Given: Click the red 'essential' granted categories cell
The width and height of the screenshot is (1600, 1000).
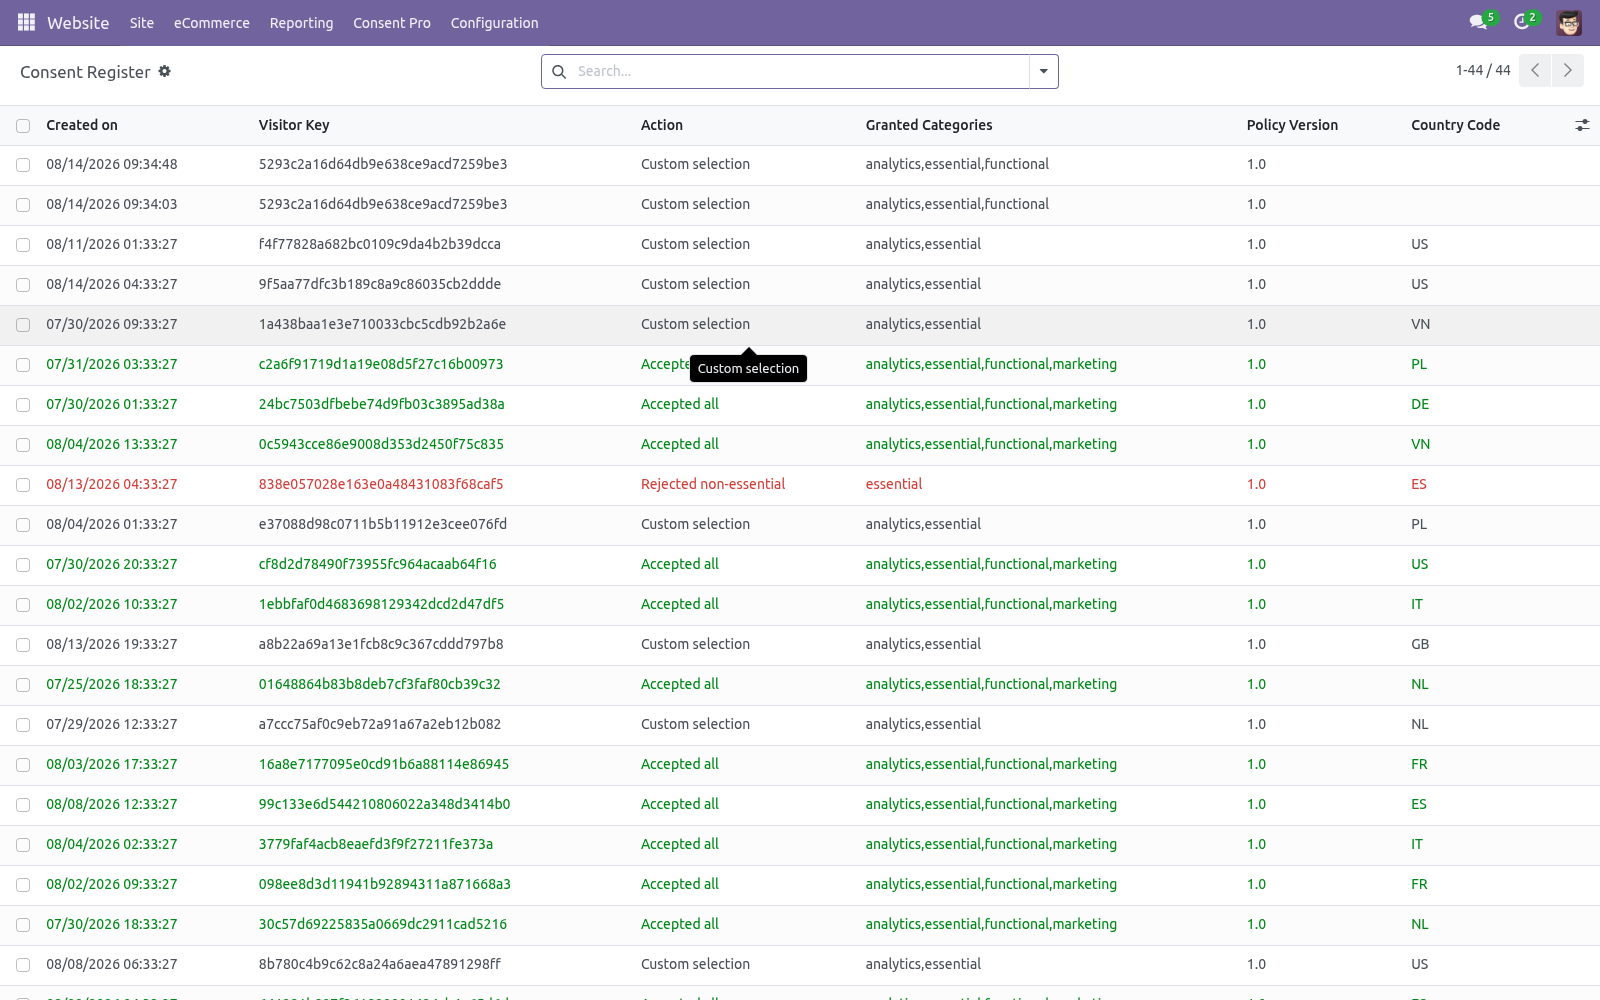Looking at the screenshot, I should [894, 484].
